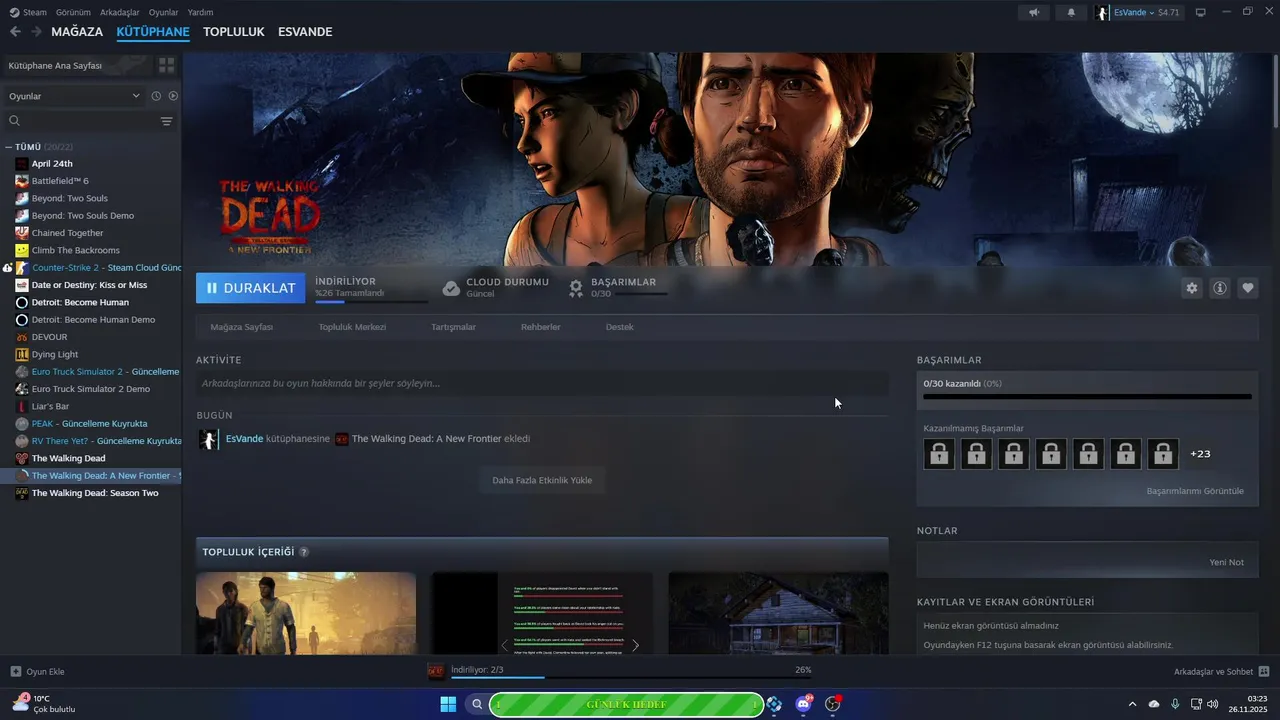
Task: Open the Tartışmalar link
Action: click(x=453, y=327)
